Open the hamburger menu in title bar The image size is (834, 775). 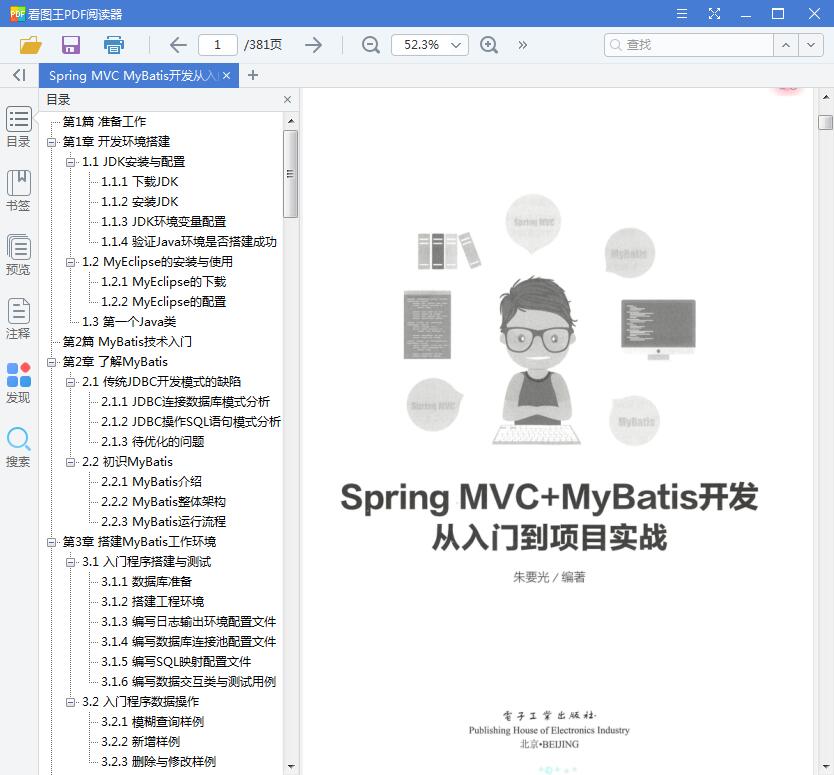[x=681, y=14]
